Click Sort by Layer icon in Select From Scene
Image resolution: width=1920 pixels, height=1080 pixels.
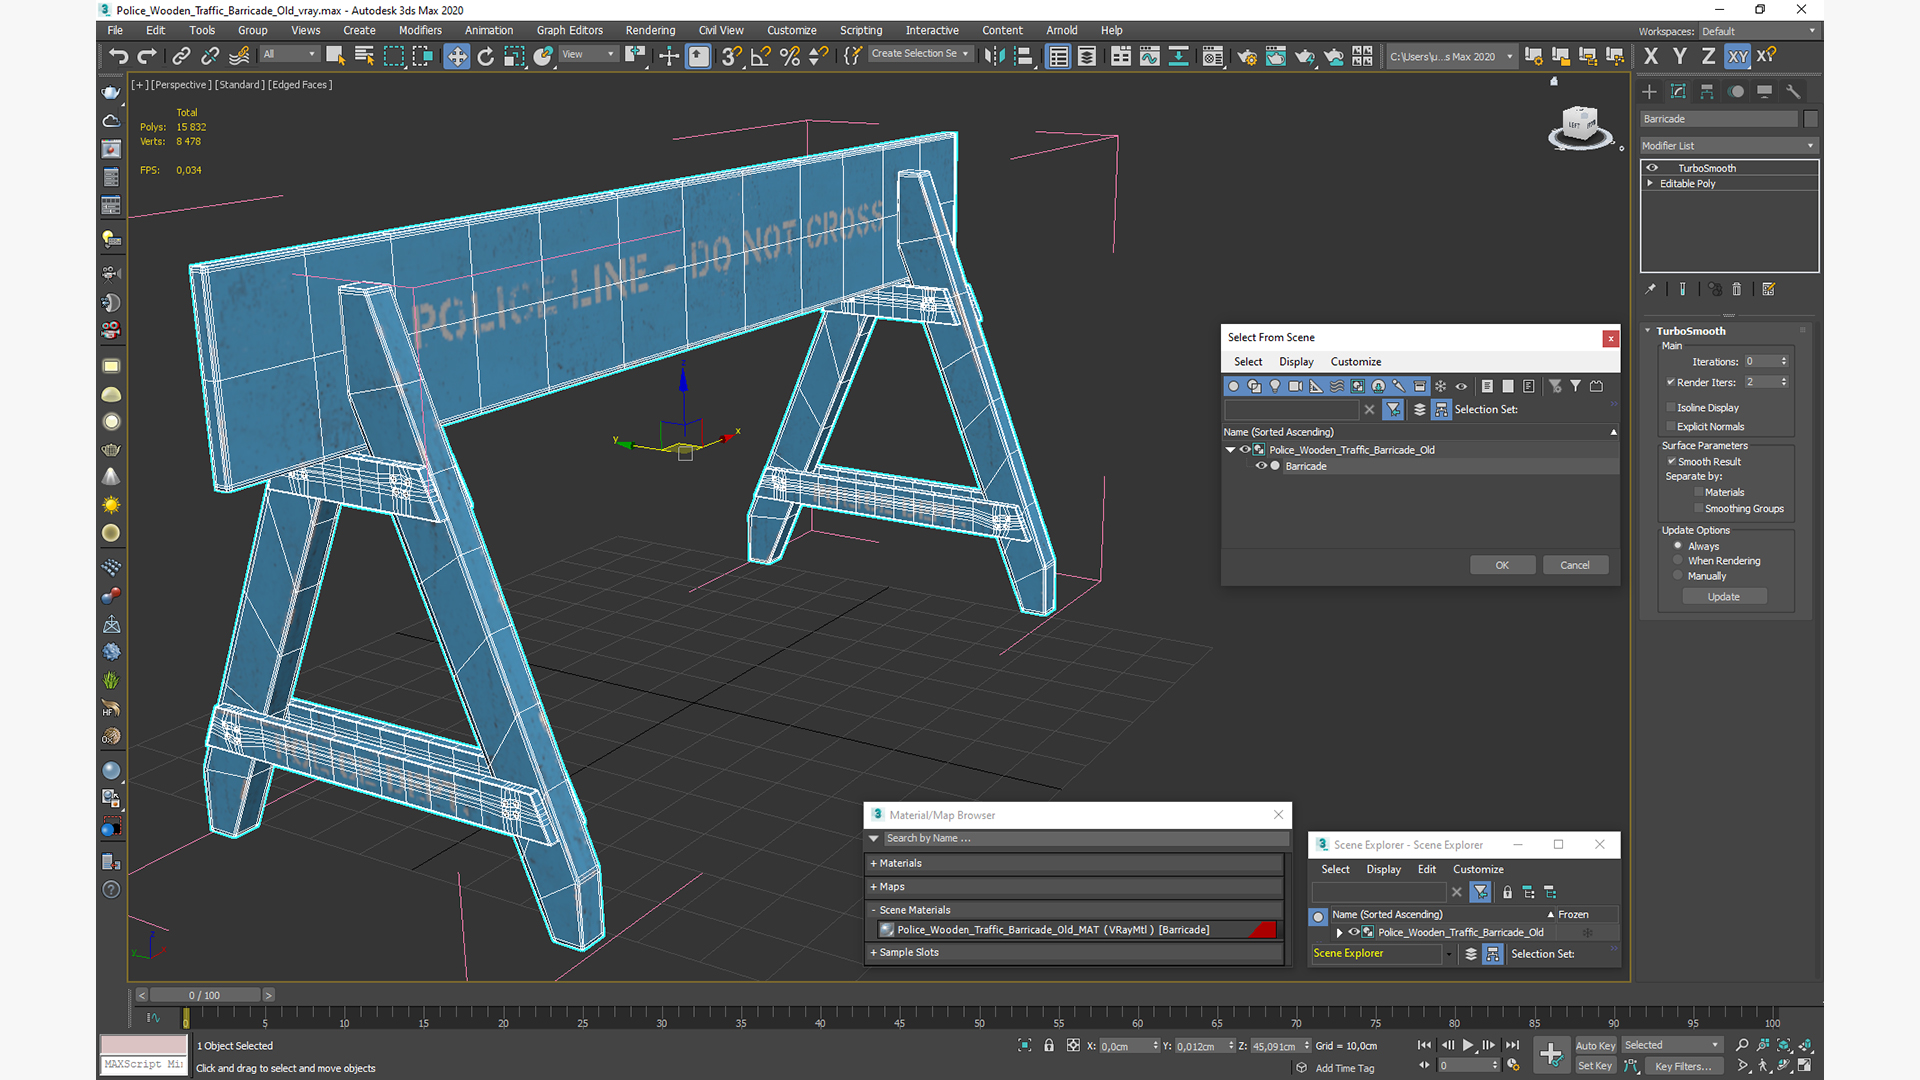(1419, 409)
